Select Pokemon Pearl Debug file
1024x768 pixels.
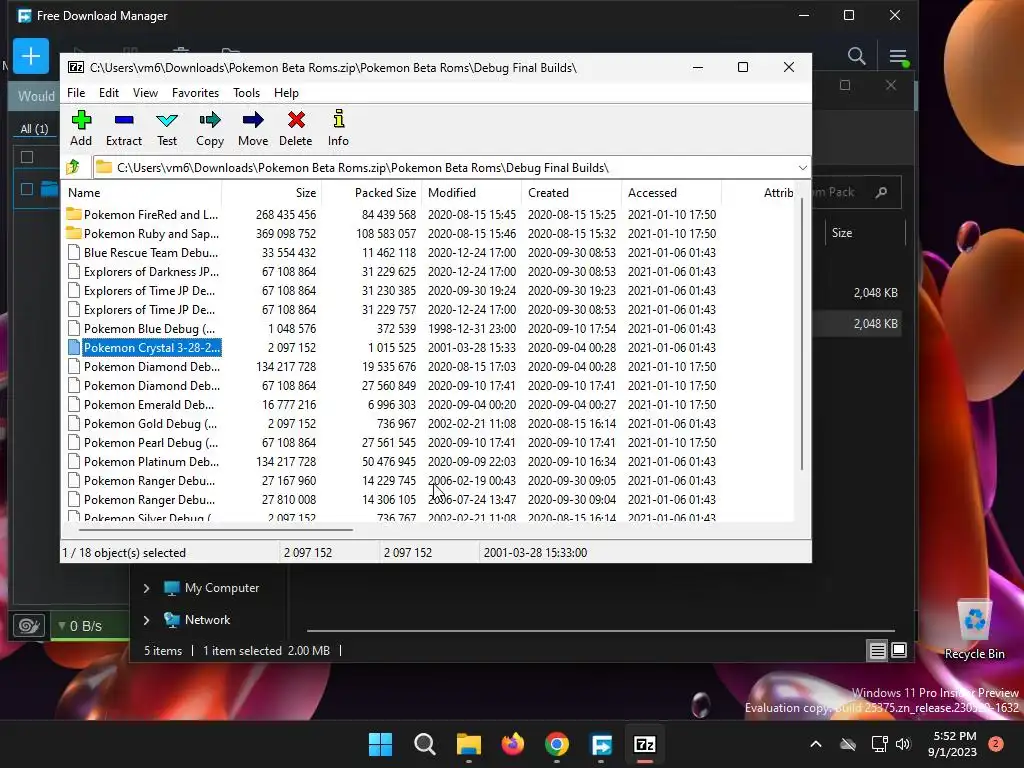[x=143, y=443]
